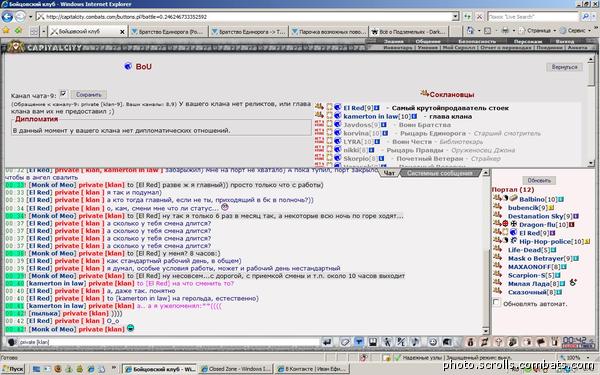The image size is (600, 375).
Task: Click the Quick Tabs grid icon
Action: point(34,31)
